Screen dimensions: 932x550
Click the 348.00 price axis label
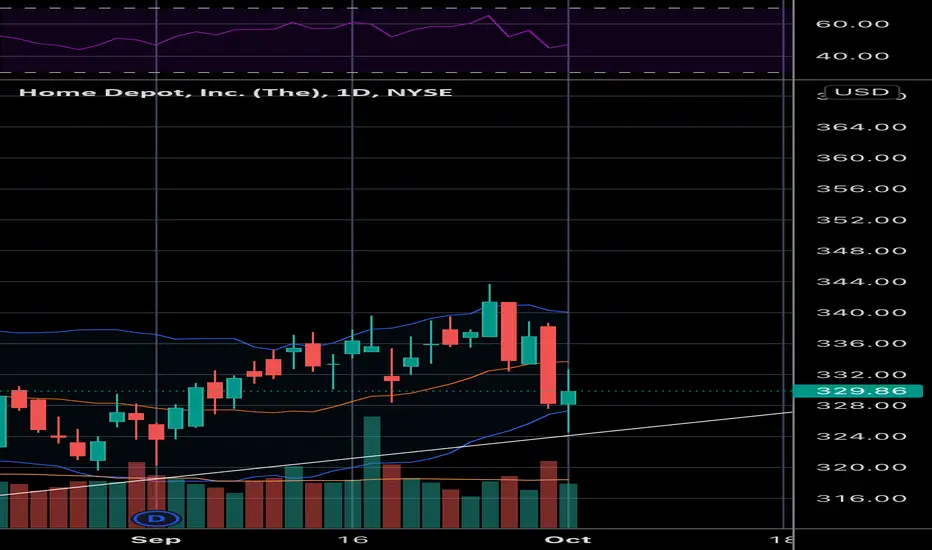tap(861, 250)
